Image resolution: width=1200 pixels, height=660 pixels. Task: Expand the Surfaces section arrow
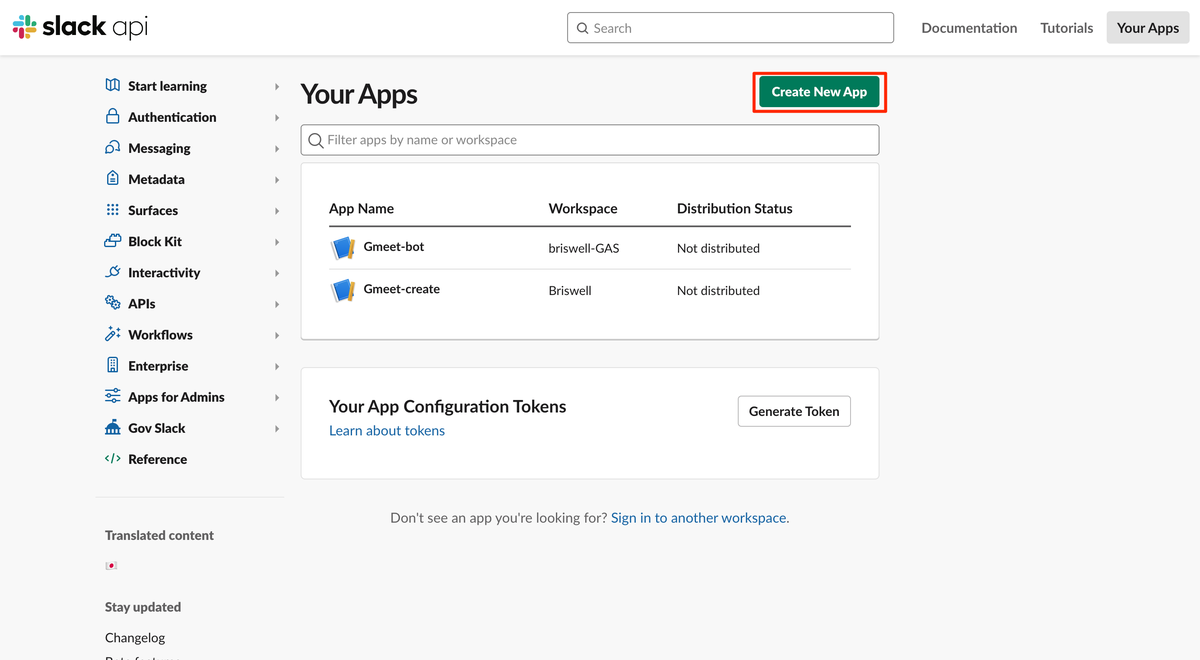coord(277,211)
